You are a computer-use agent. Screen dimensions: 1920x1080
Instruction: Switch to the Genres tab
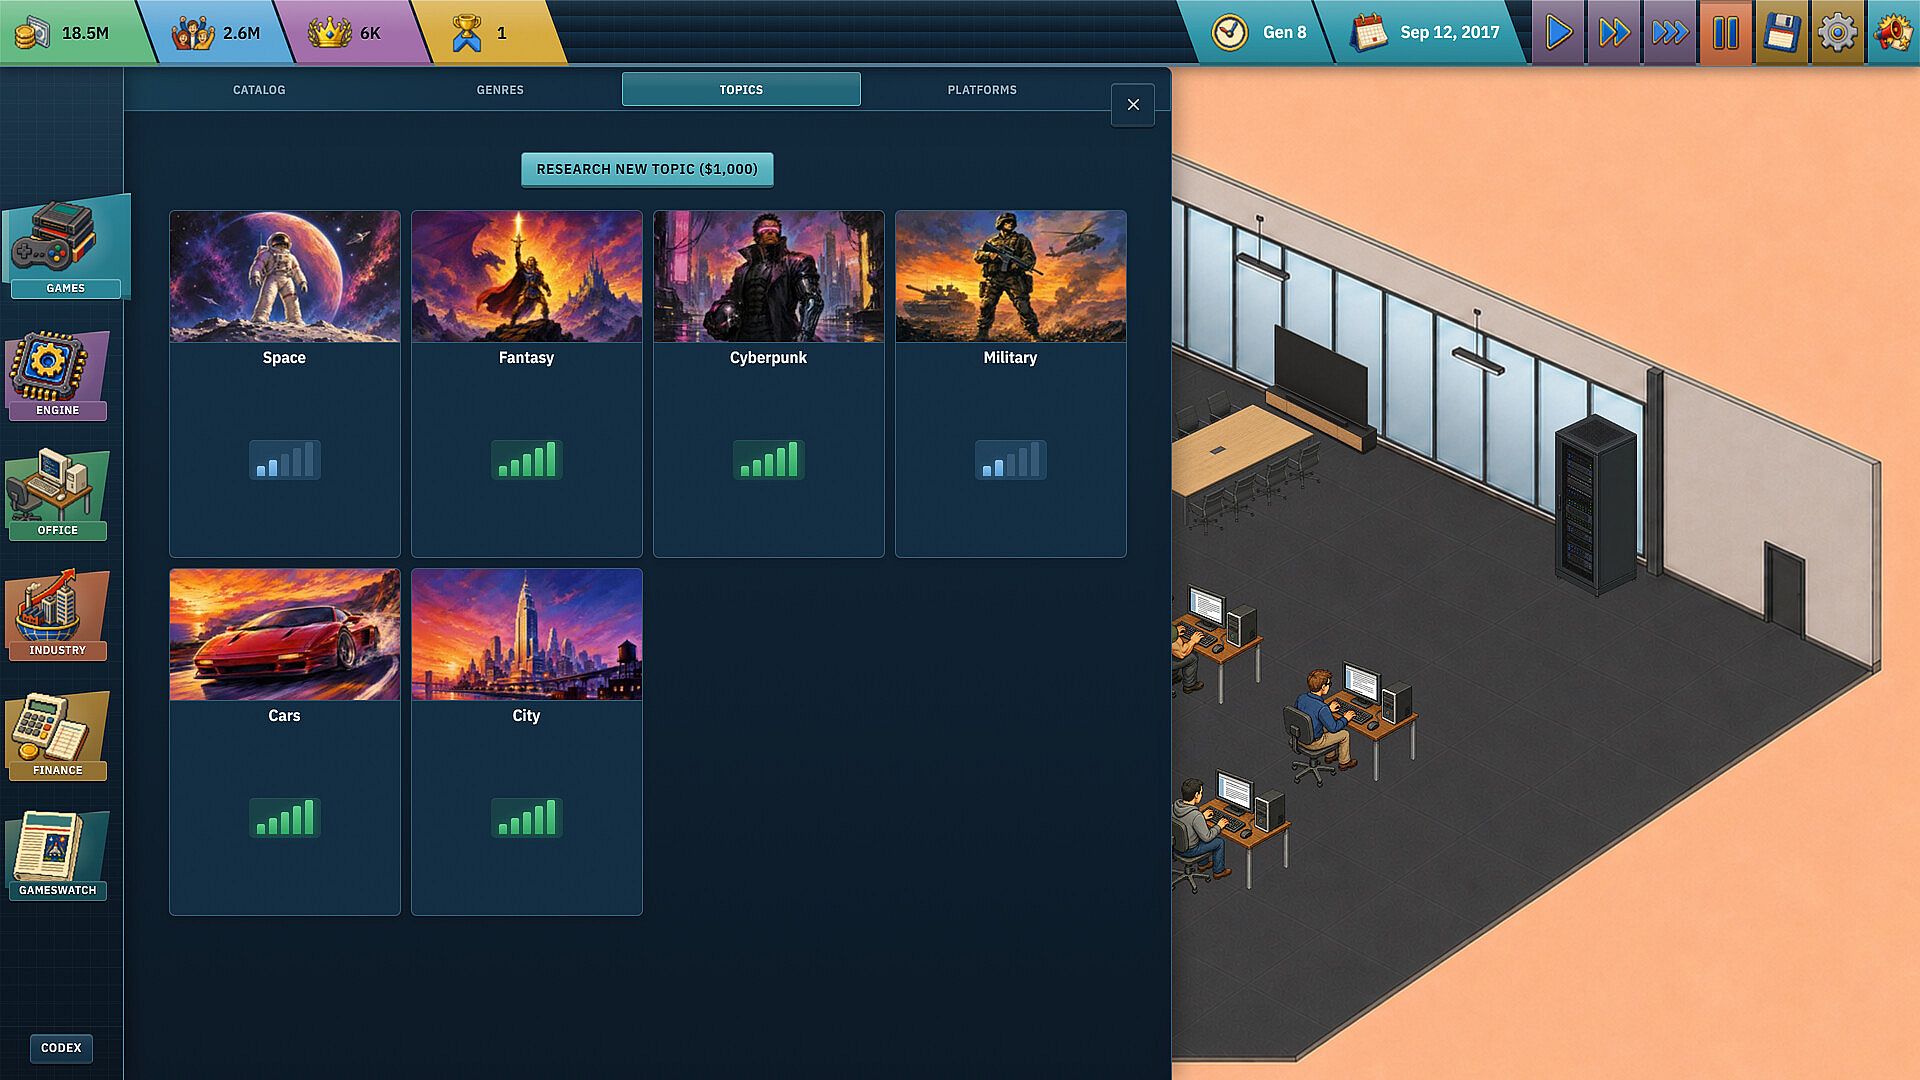point(500,89)
